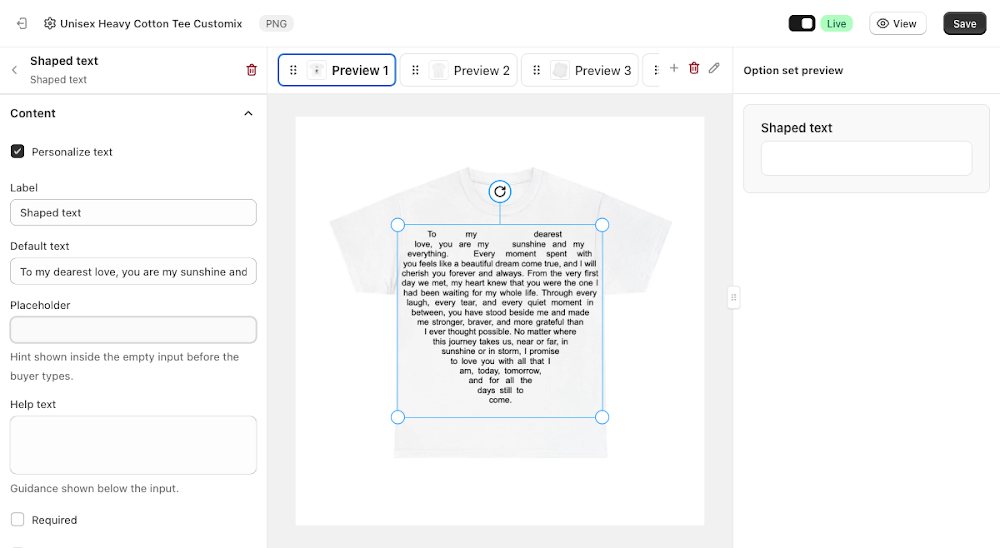Click the right panel resize grip
This screenshot has width=1000, height=548.
coord(733,297)
